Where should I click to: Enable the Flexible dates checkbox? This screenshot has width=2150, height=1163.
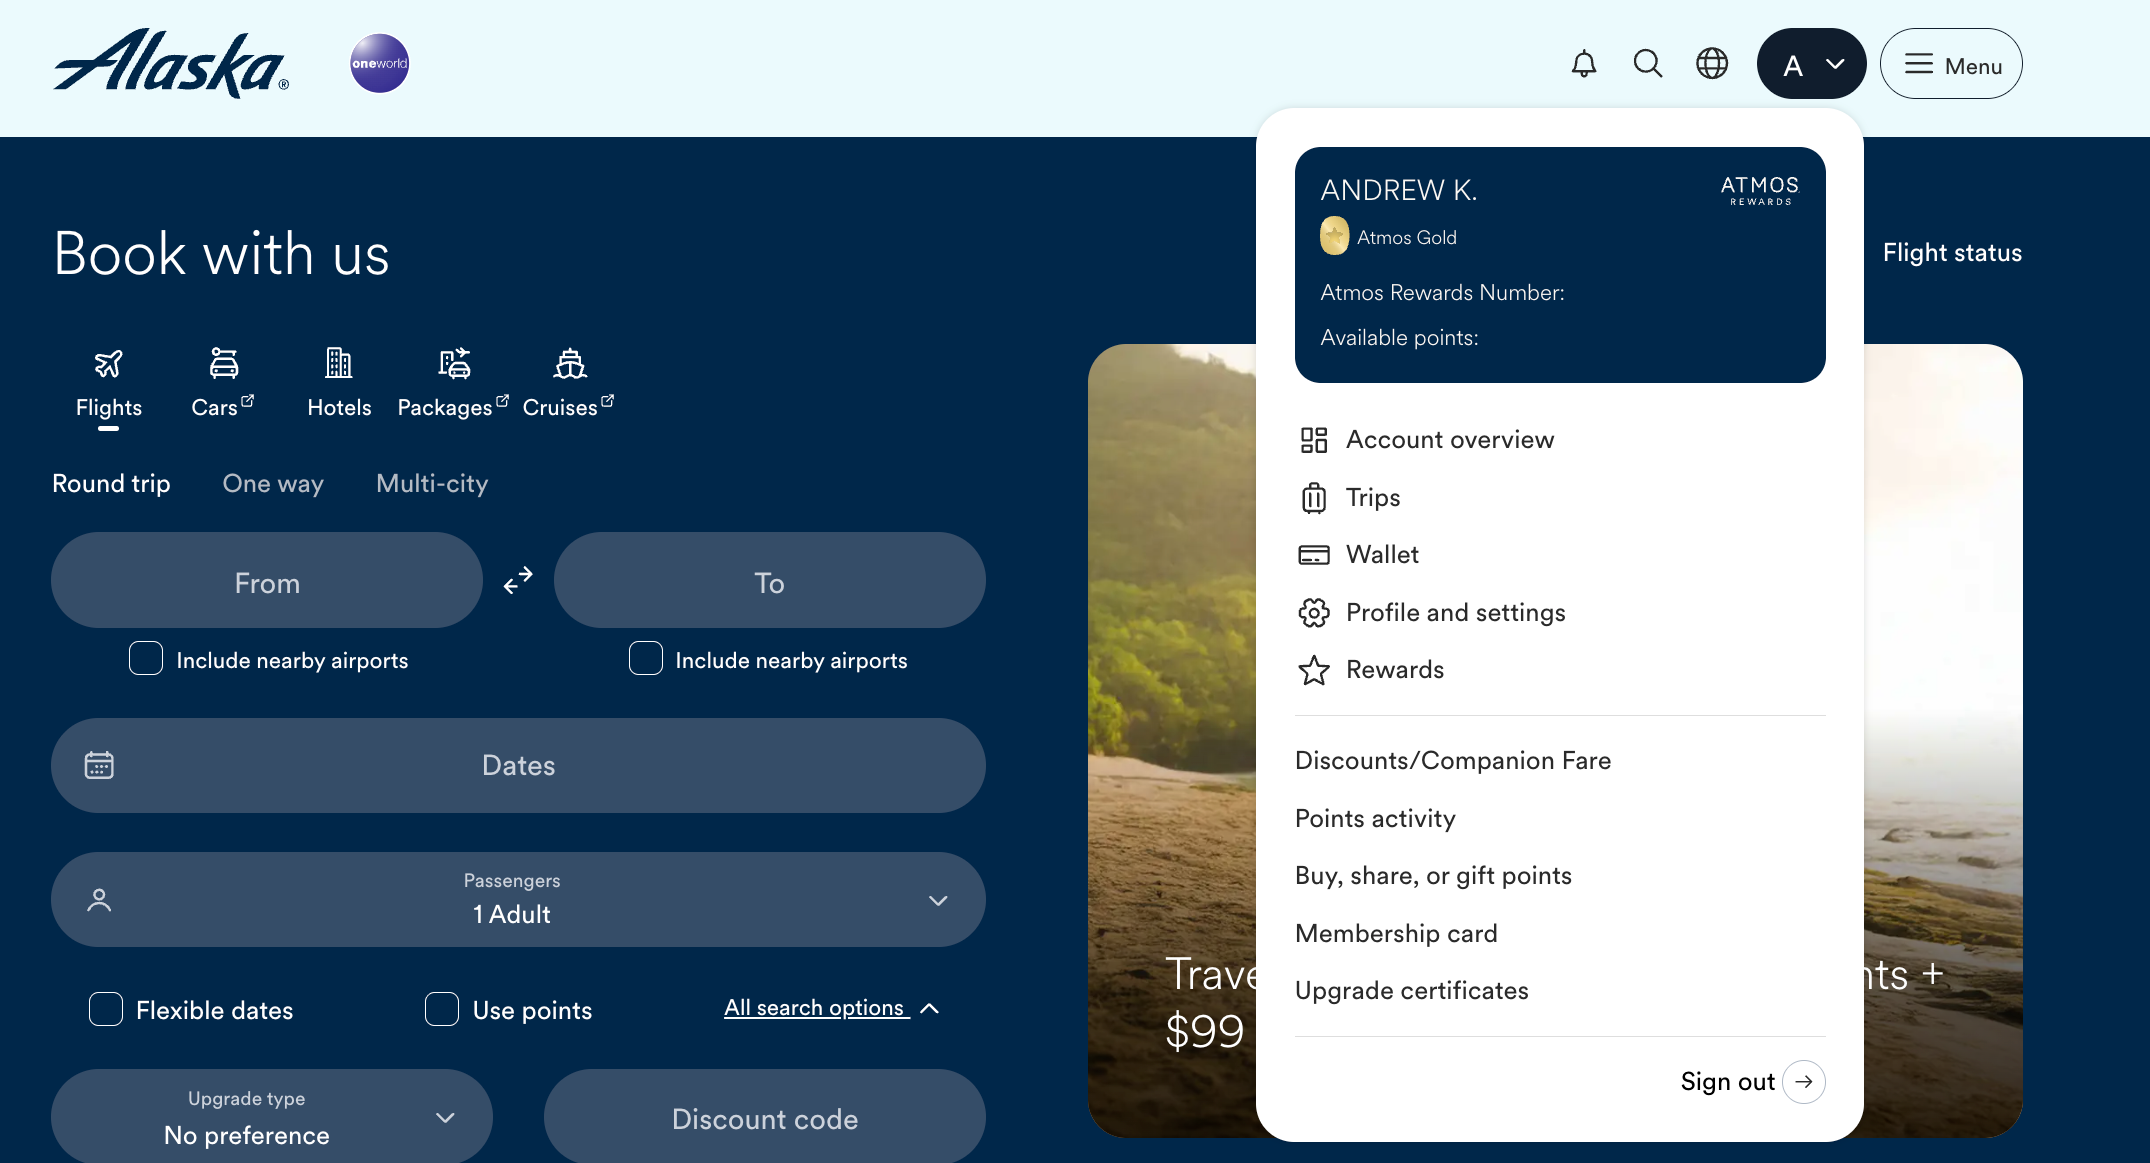106,1009
